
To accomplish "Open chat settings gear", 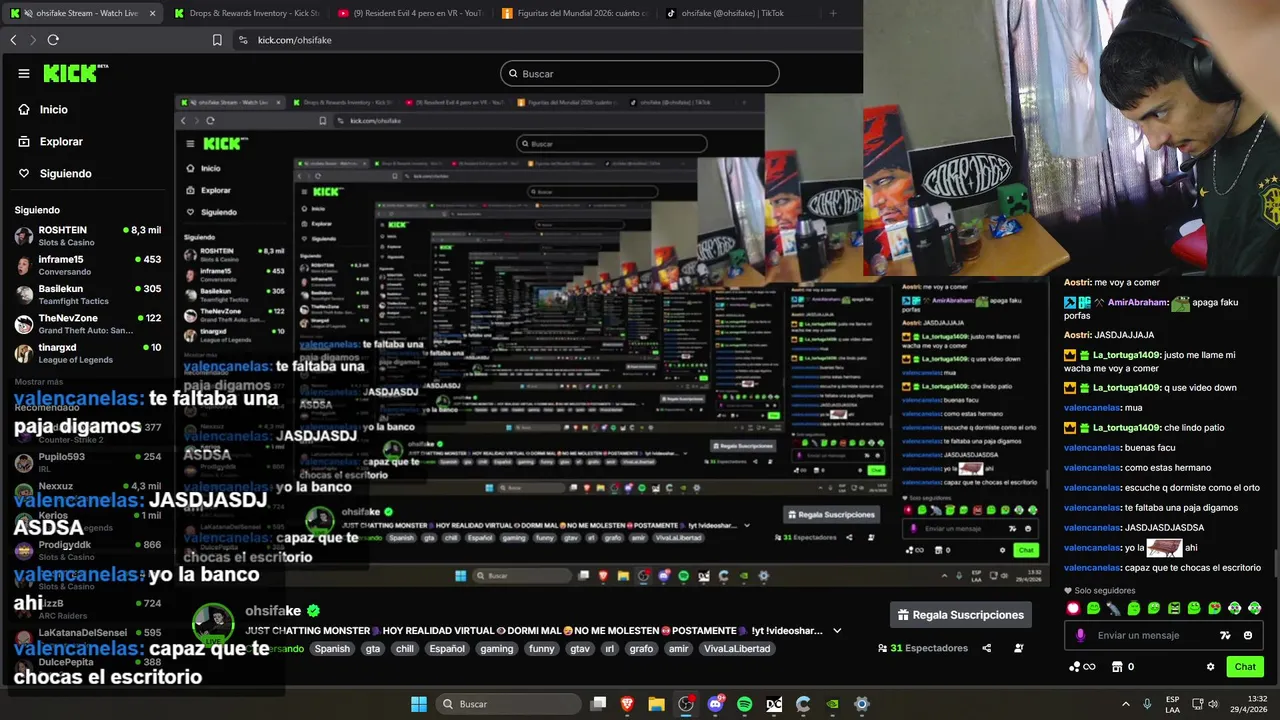I will (1210, 667).
